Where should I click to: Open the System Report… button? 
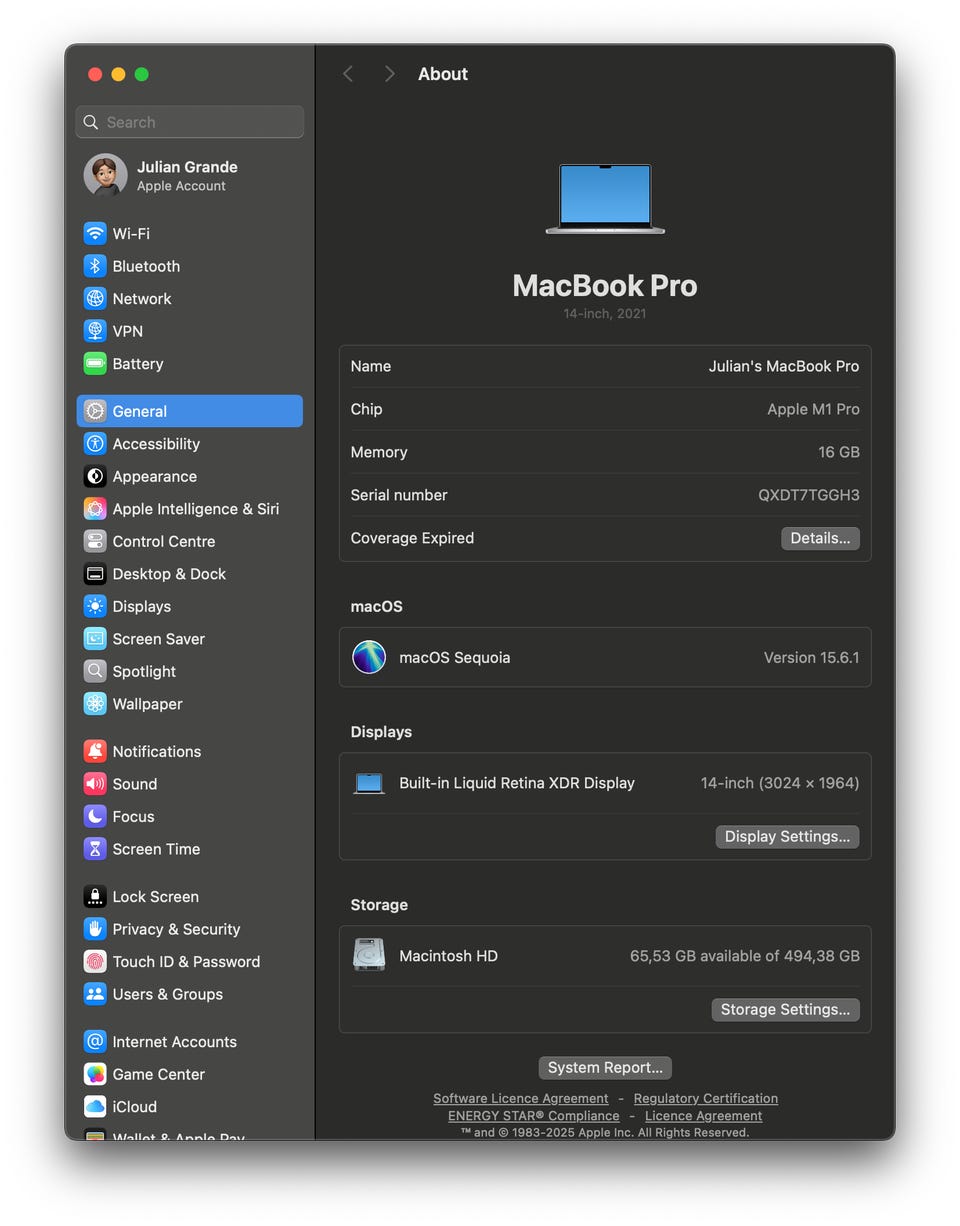605,1067
